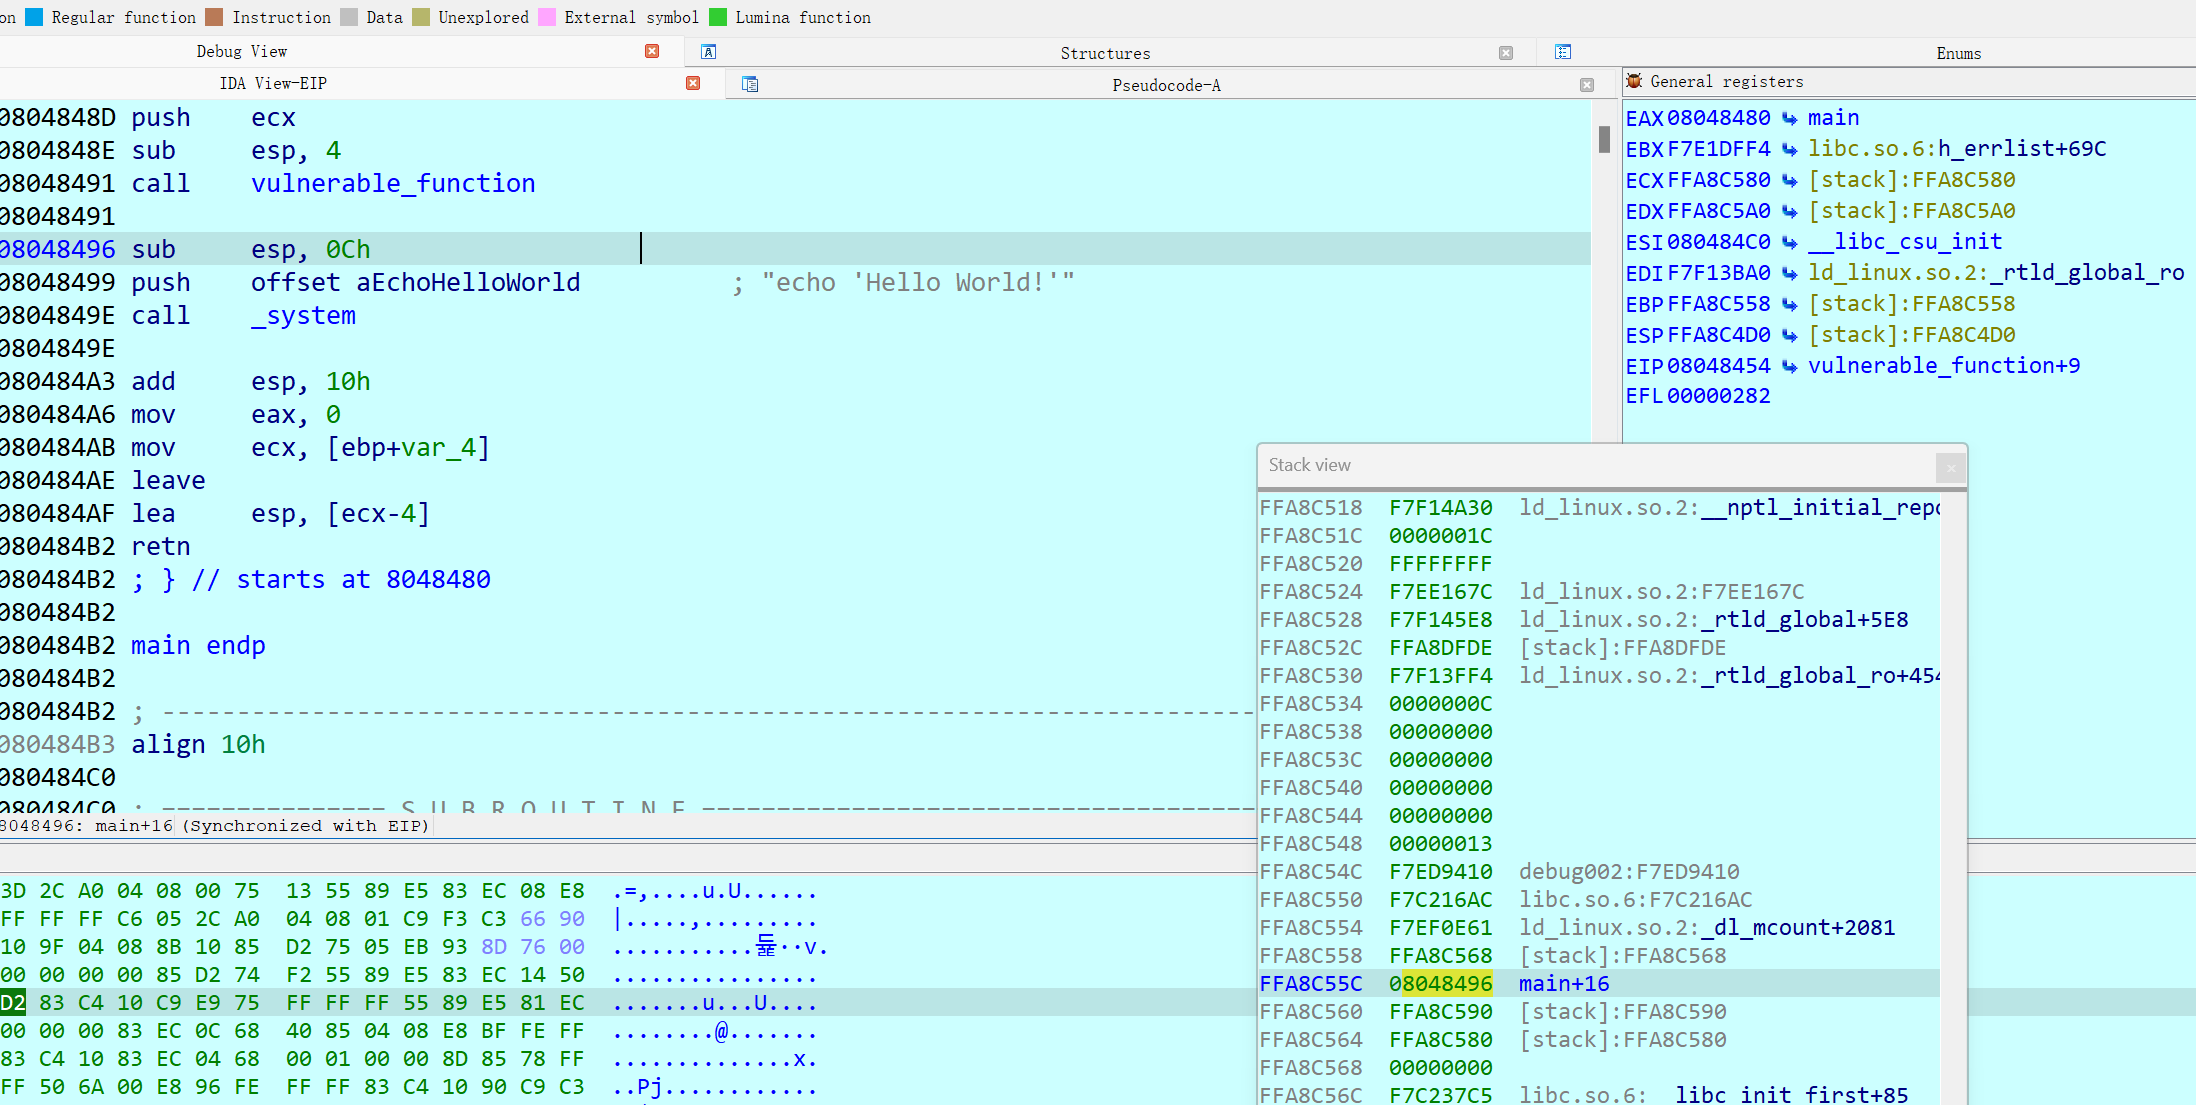Switch to the IDA View-EIP tab

click(x=273, y=84)
